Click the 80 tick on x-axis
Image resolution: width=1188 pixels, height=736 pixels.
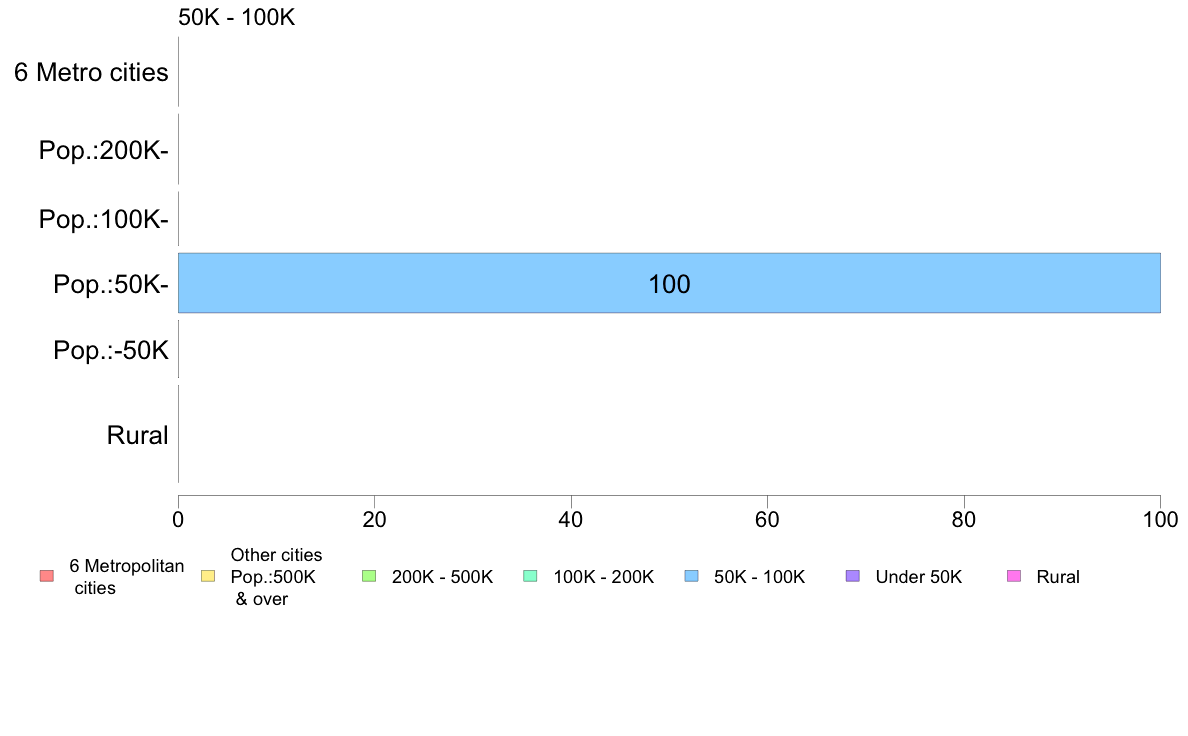[x=964, y=519]
